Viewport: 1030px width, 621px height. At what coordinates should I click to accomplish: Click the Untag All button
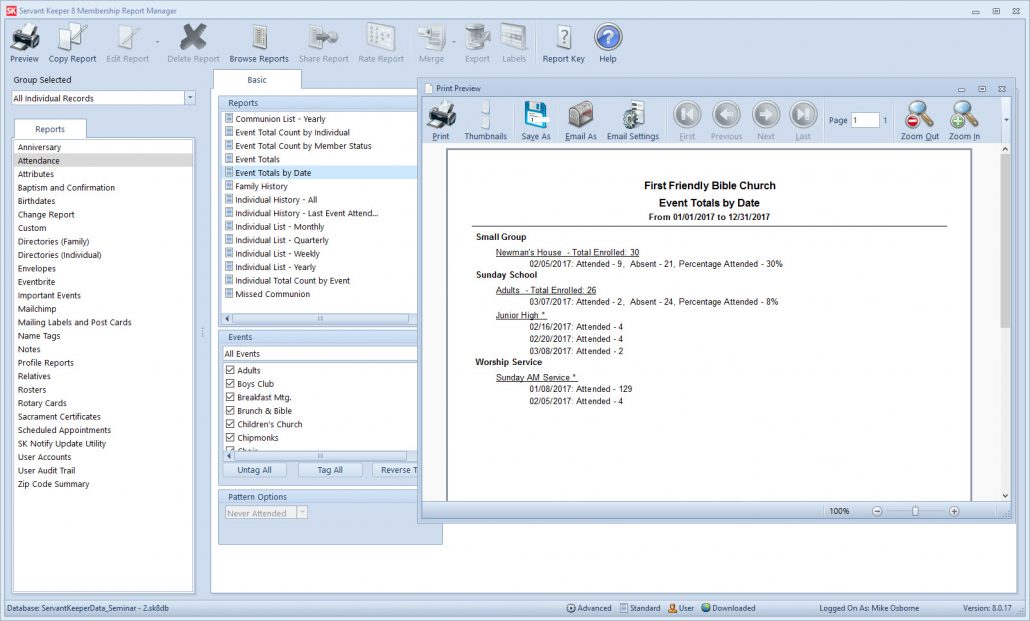pos(254,469)
